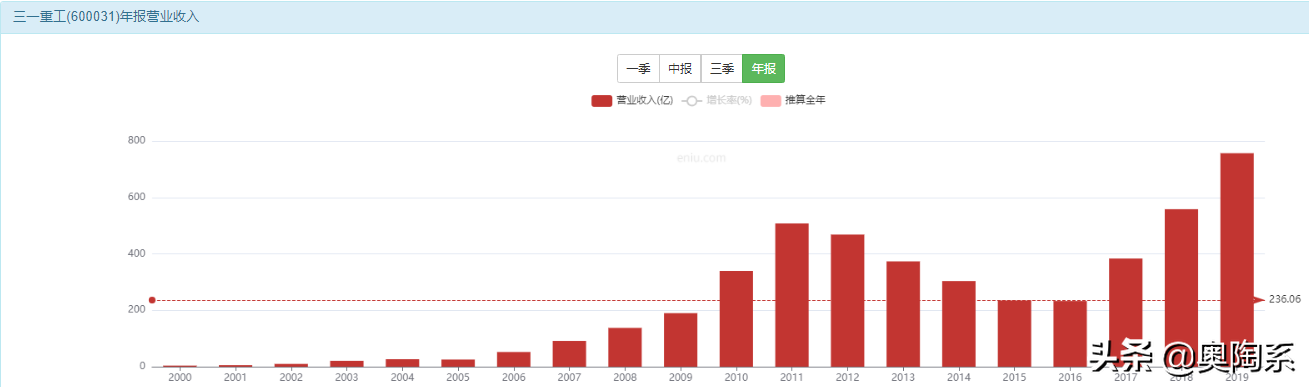
Task: Toggle 增长率(%) legend series
Action: (717, 100)
